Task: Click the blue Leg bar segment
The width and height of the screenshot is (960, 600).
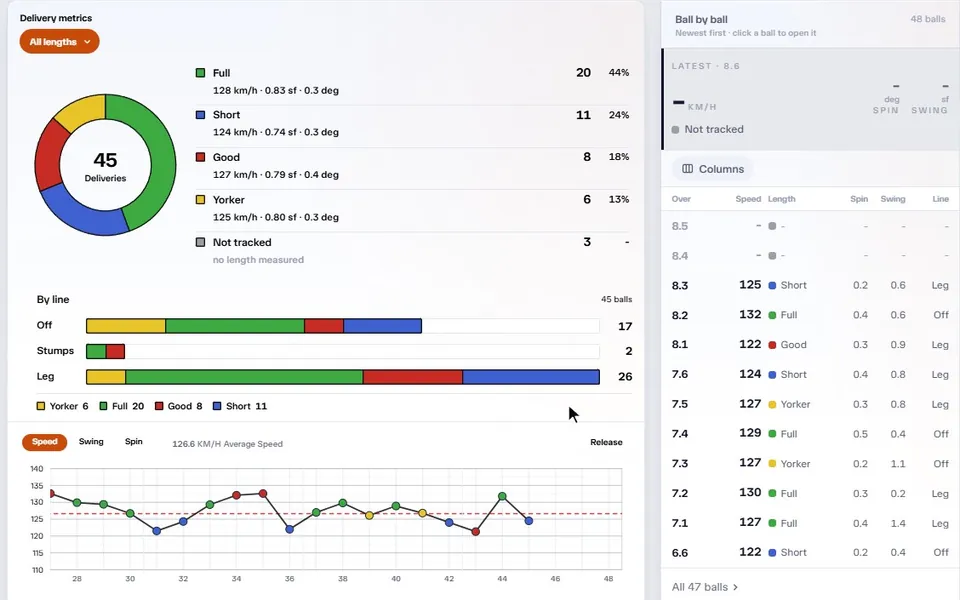Action: (x=531, y=377)
